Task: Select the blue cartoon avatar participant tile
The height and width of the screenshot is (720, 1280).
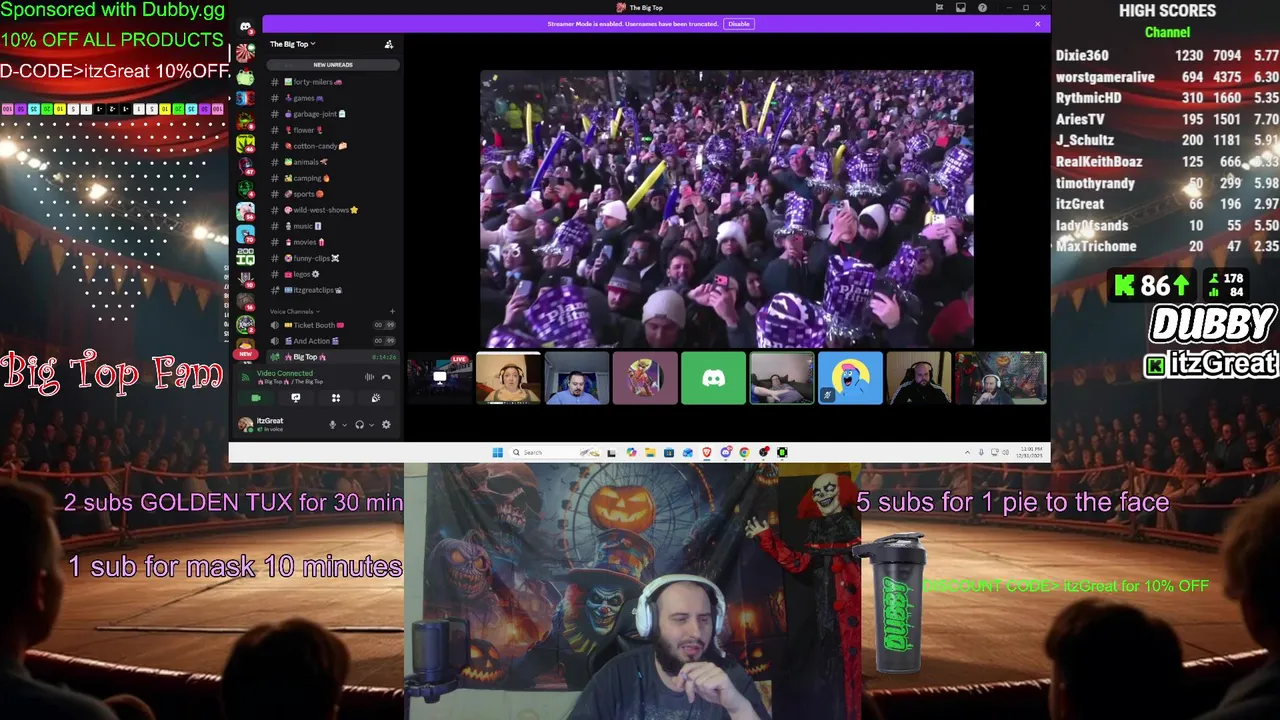Action: (850, 378)
